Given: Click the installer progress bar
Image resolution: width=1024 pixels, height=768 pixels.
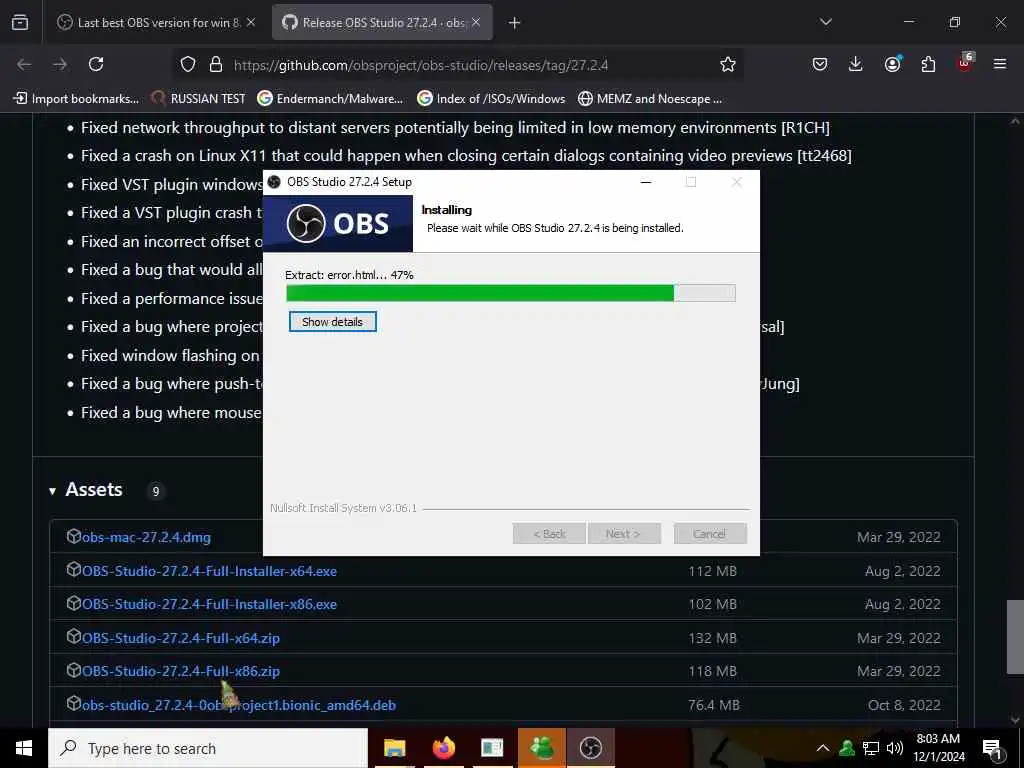Looking at the screenshot, I should [511, 293].
